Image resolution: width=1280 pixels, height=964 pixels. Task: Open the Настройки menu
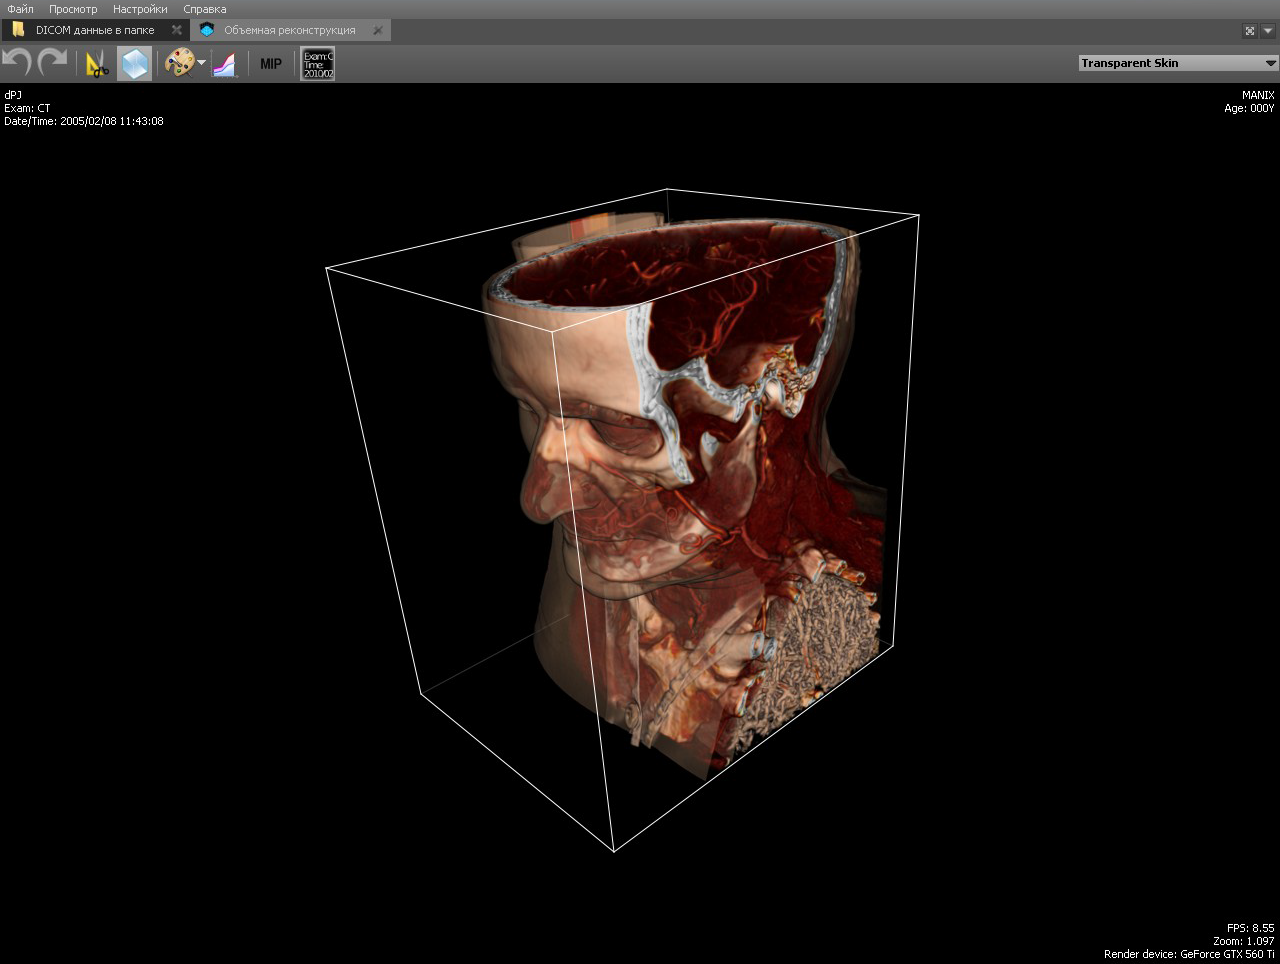[x=140, y=9]
